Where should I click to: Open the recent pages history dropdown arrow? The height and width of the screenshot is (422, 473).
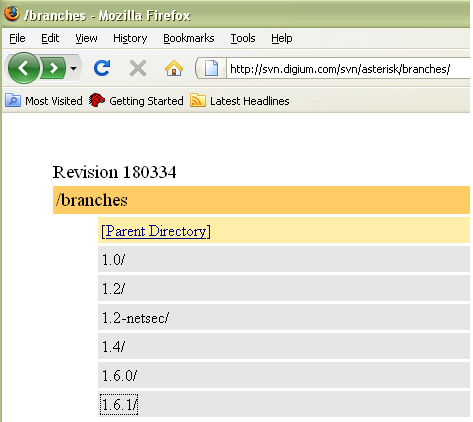point(74,69)
